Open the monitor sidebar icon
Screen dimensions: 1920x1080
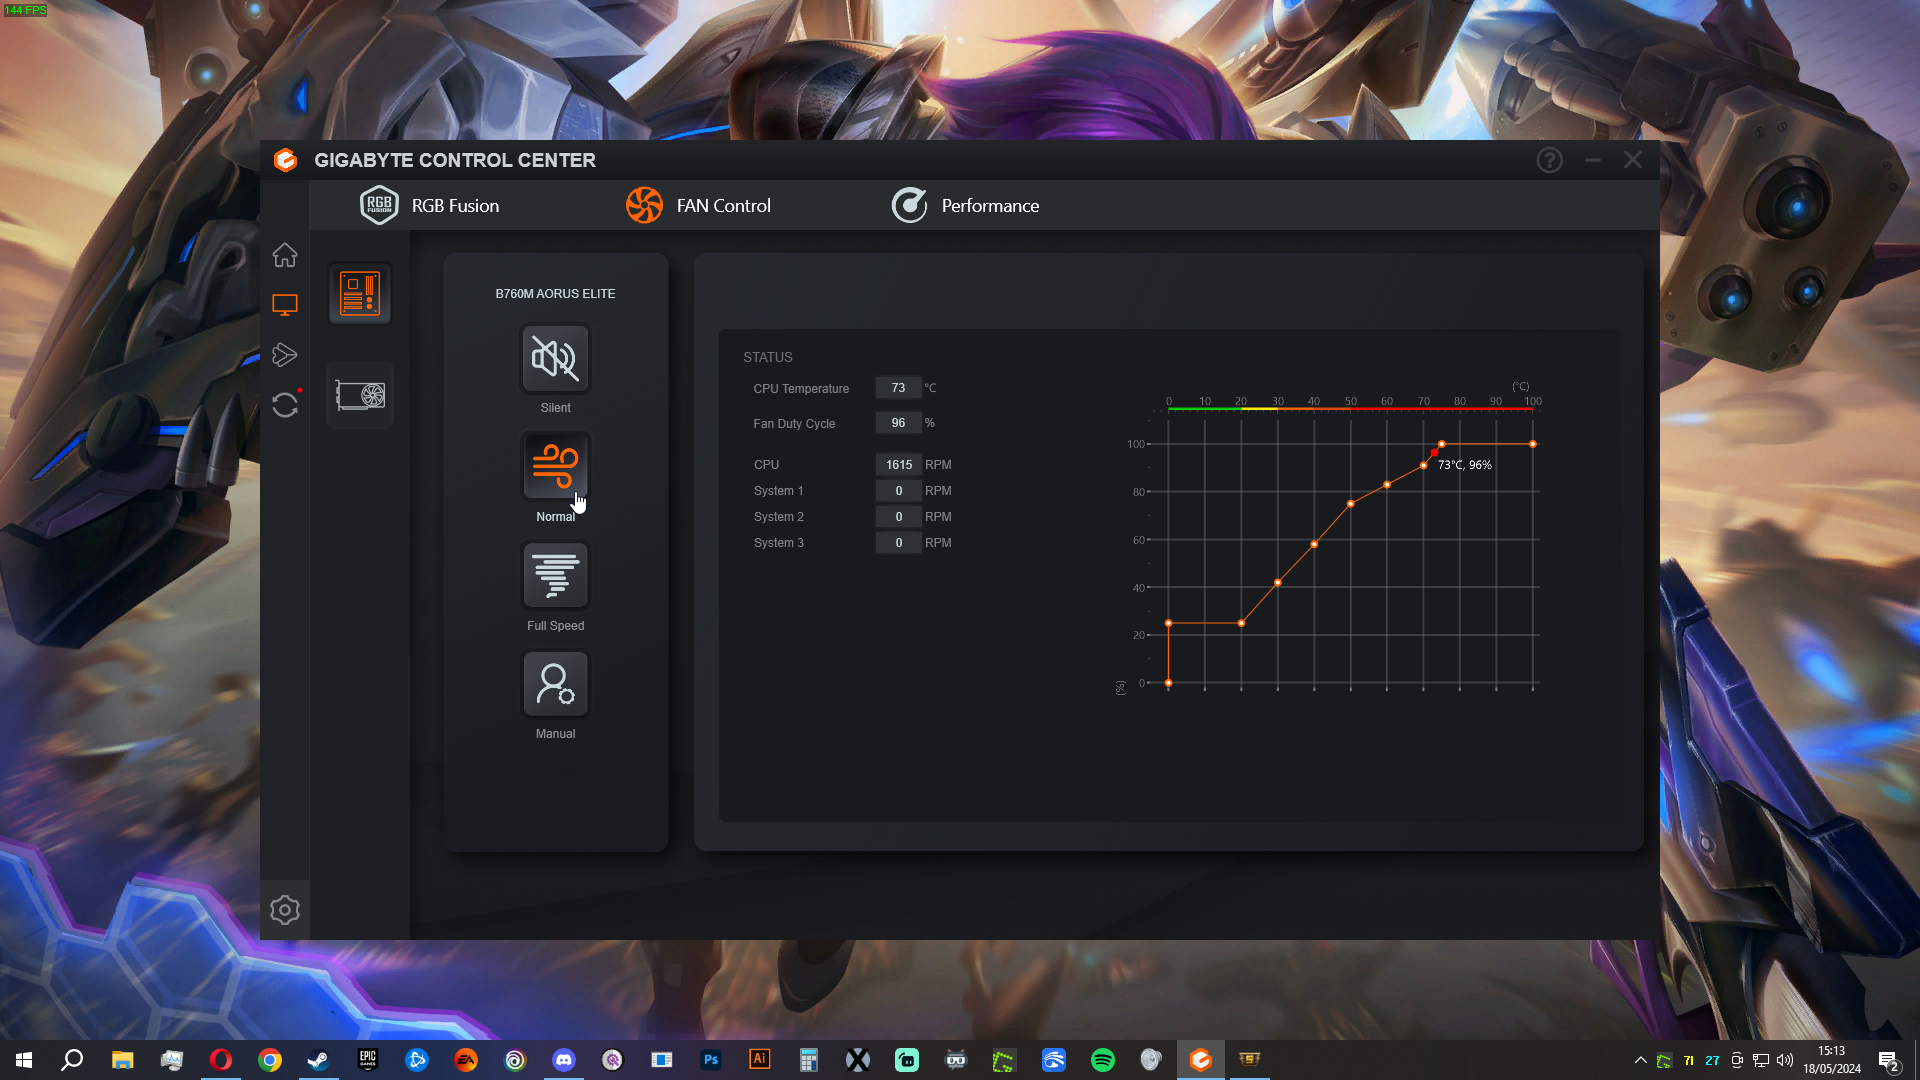[285, 305]
